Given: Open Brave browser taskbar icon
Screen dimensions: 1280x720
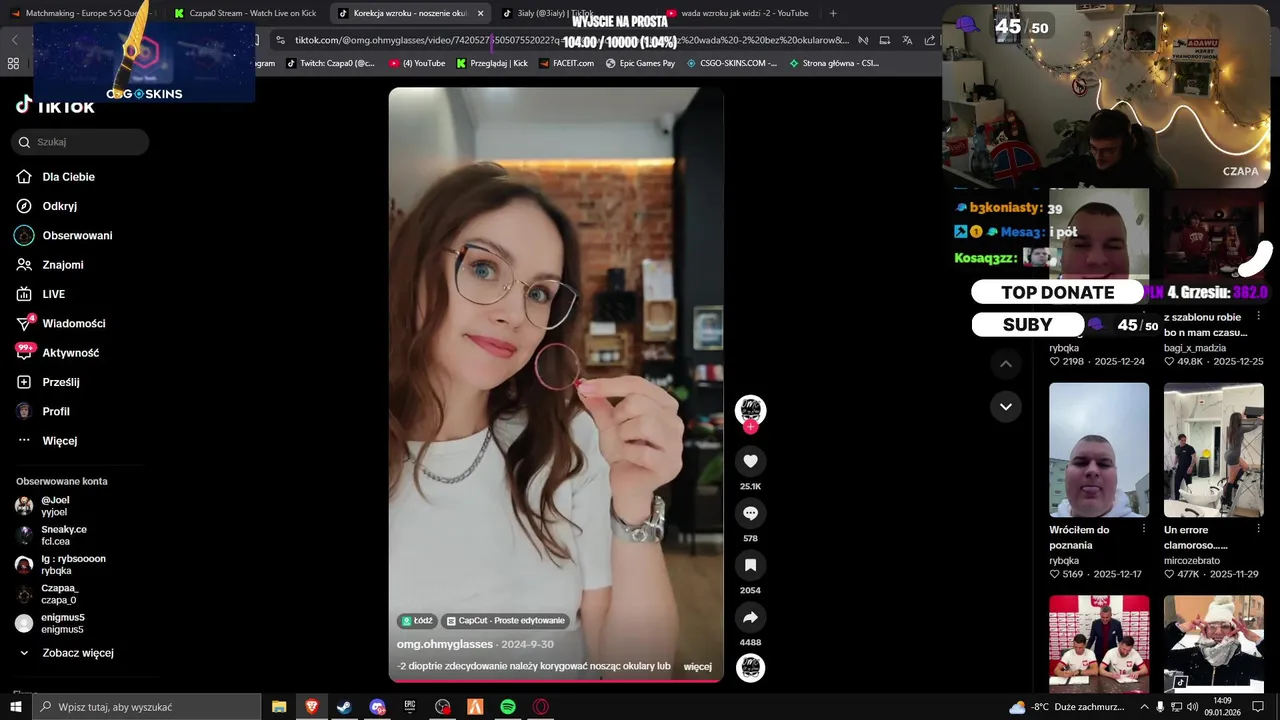Looking at the screenshot, I should [x=311, y=707].
